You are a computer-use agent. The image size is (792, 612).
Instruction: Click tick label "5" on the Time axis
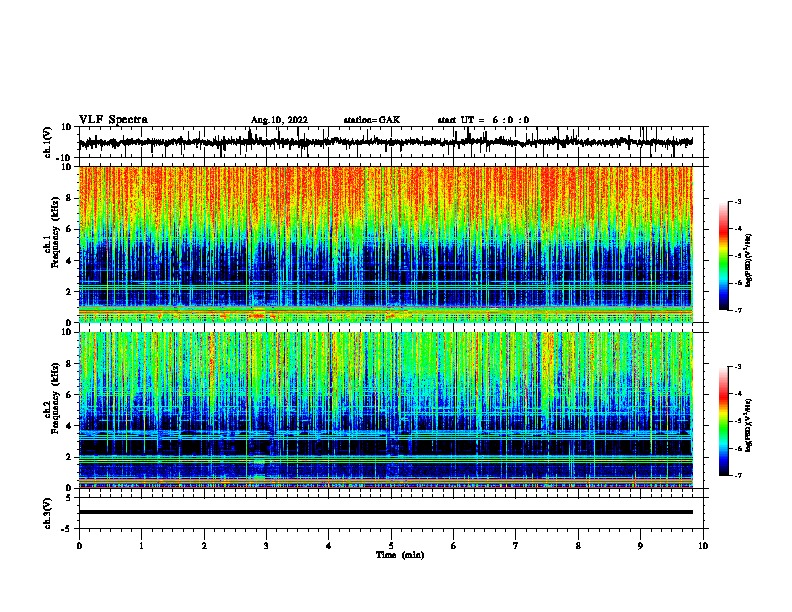coord(391,546)
